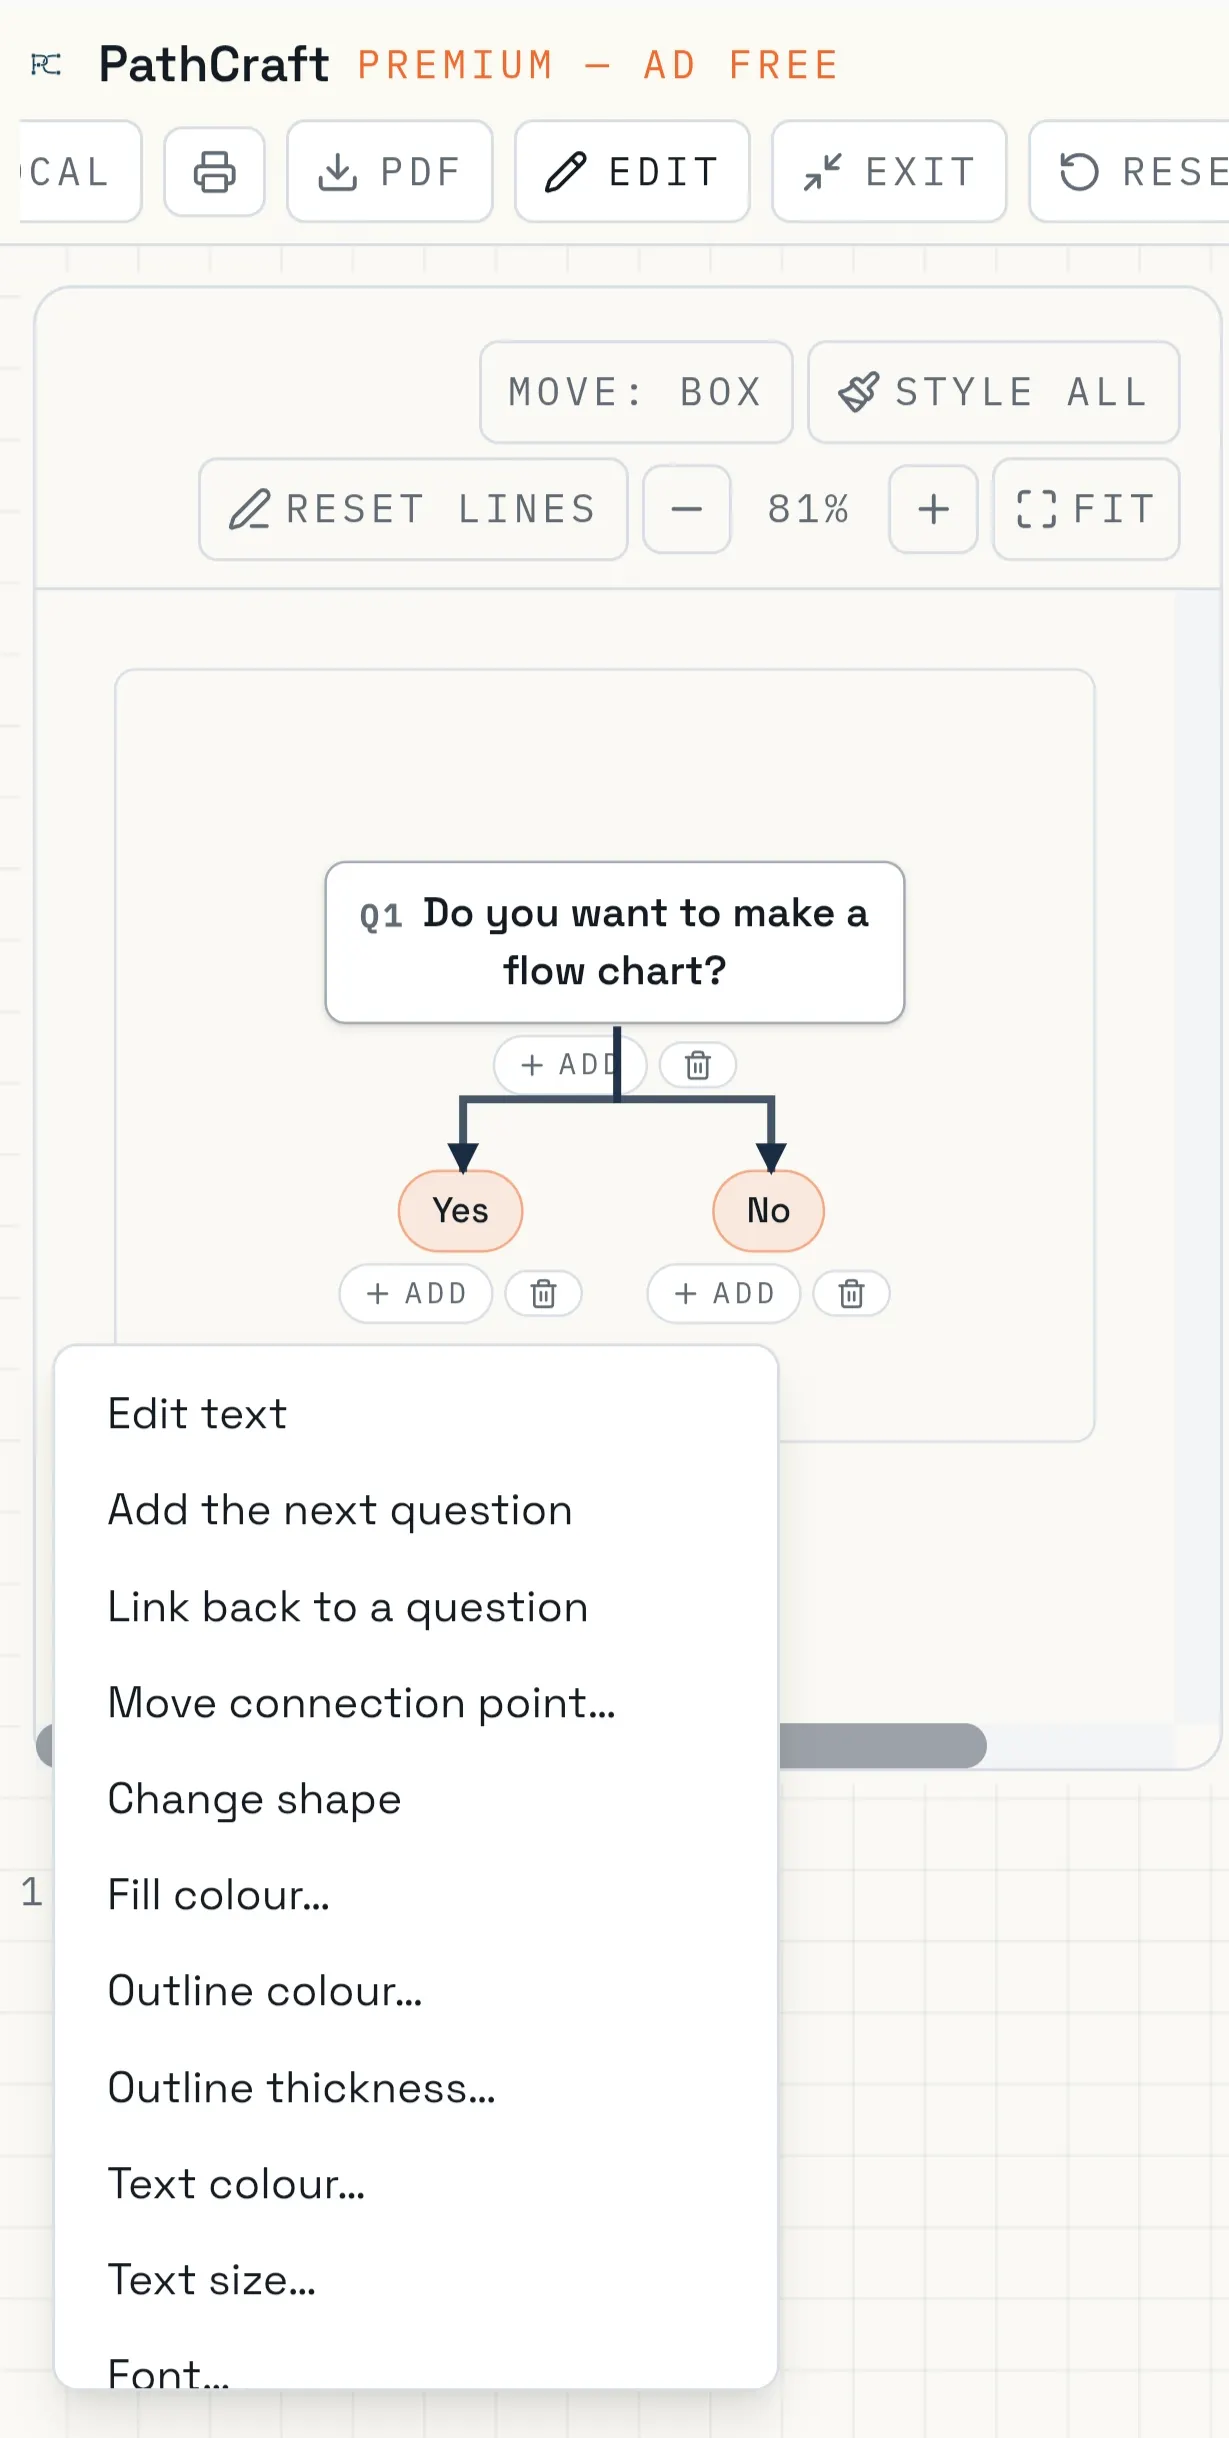Click the print icon button
Viewport: 1229px width, 2438px height.
(214, 172)
